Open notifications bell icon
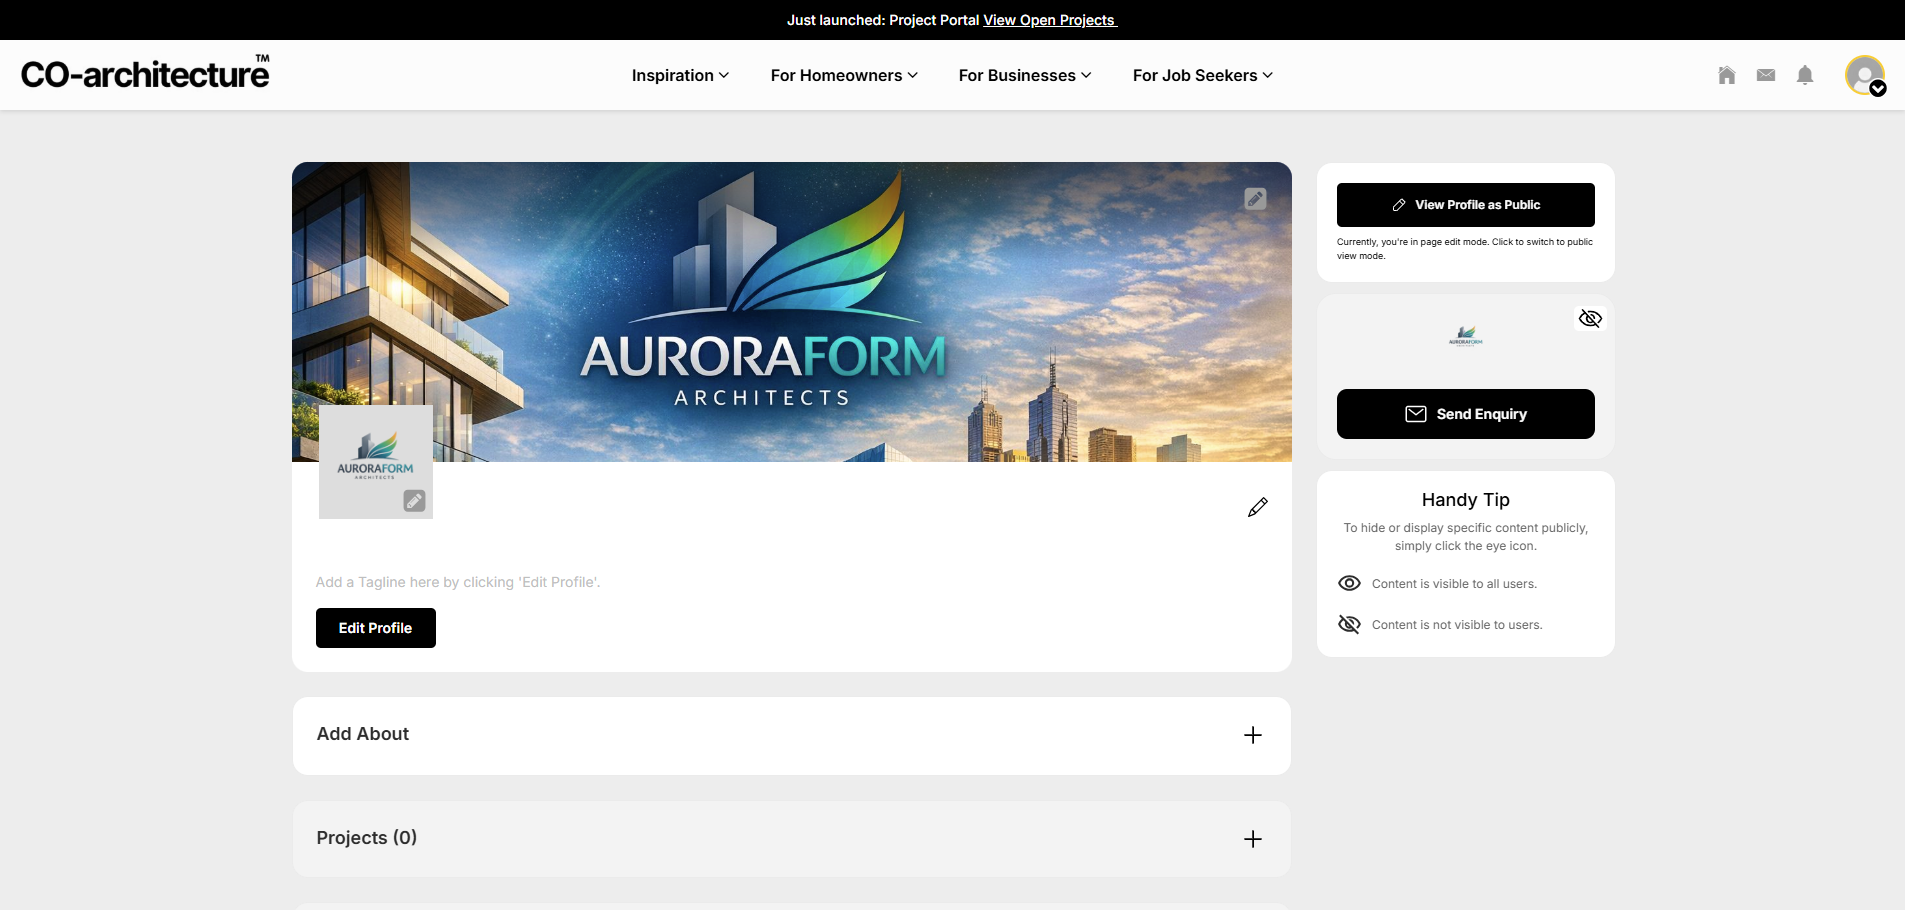1905x910 pixels. [1805, 75]
